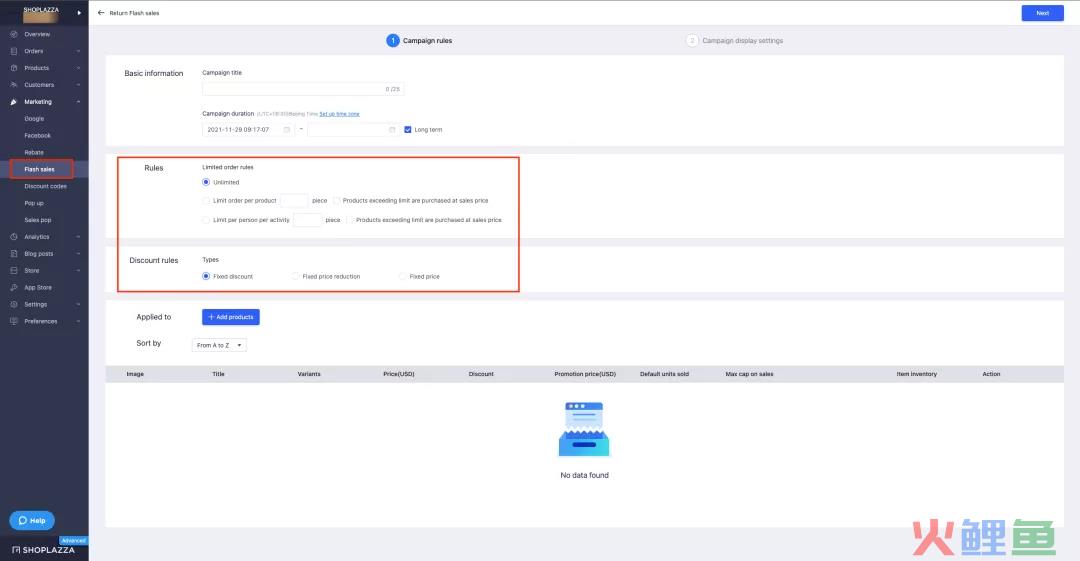
Task: Expand the Customers submenu chevron
Action: [x=79, y=85]
